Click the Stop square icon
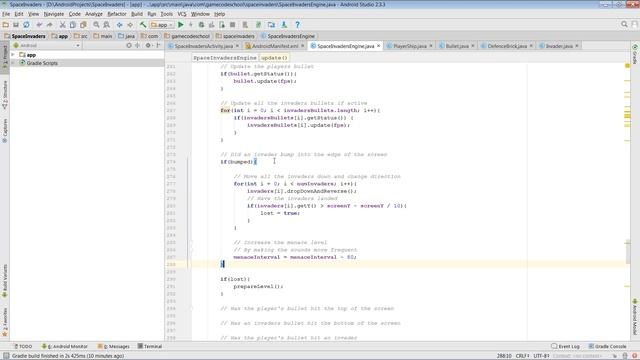The width and height of the screenshot is (640, 360). (x=232, y=25)
